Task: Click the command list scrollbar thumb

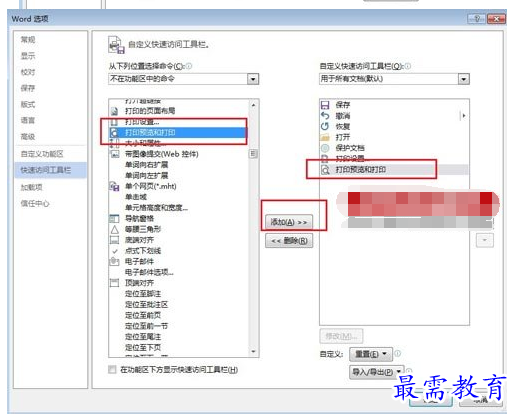Action: (254, 154)
